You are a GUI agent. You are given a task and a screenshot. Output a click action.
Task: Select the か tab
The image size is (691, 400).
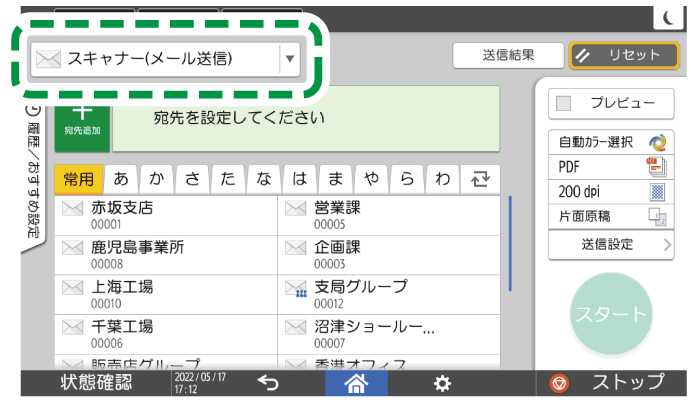coord(157,179)
